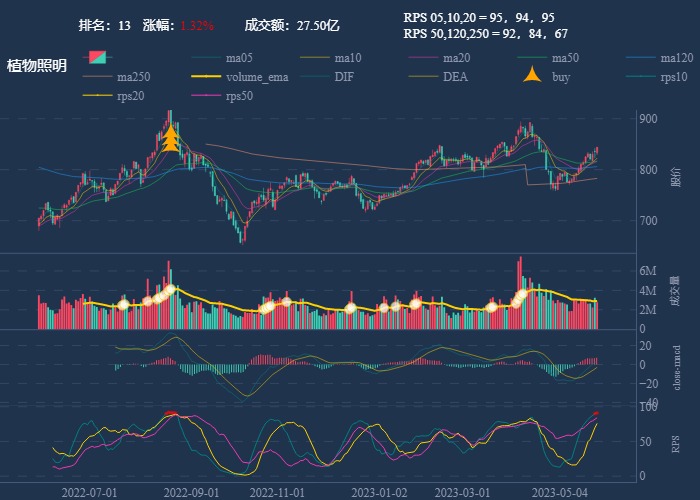Click the orange buy signal marker on chart

point(171,138)
